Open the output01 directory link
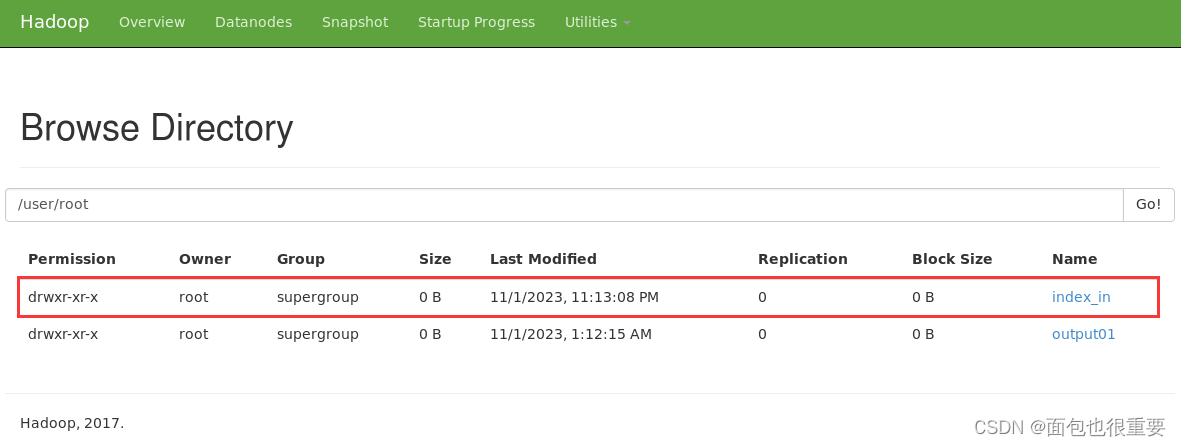 point(1083,334)
